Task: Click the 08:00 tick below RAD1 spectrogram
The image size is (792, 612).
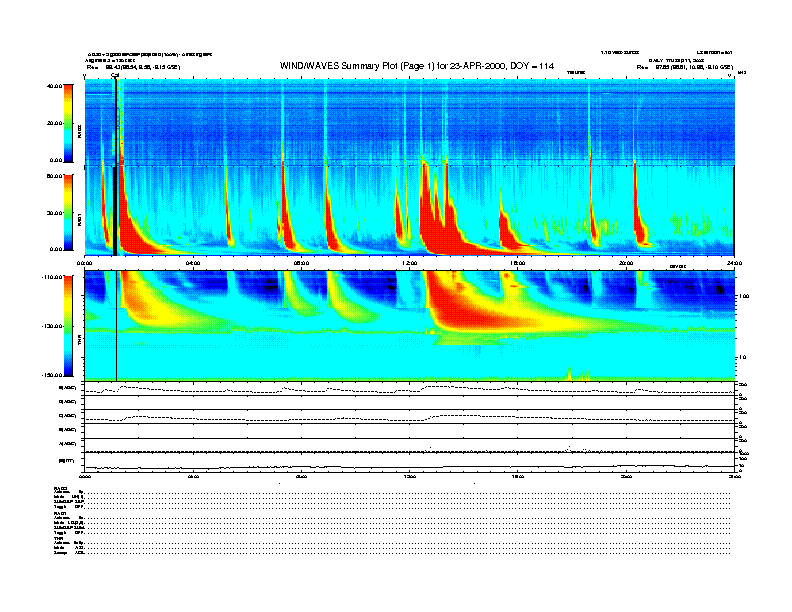Action: (x=301, y=263)
